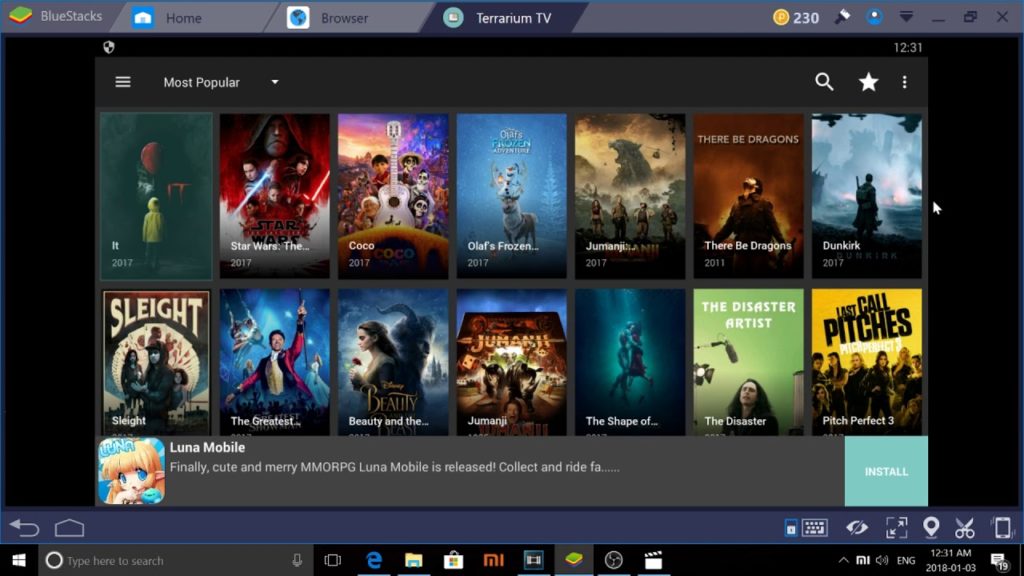Select the Coco movie poster

tap(393, 197)
